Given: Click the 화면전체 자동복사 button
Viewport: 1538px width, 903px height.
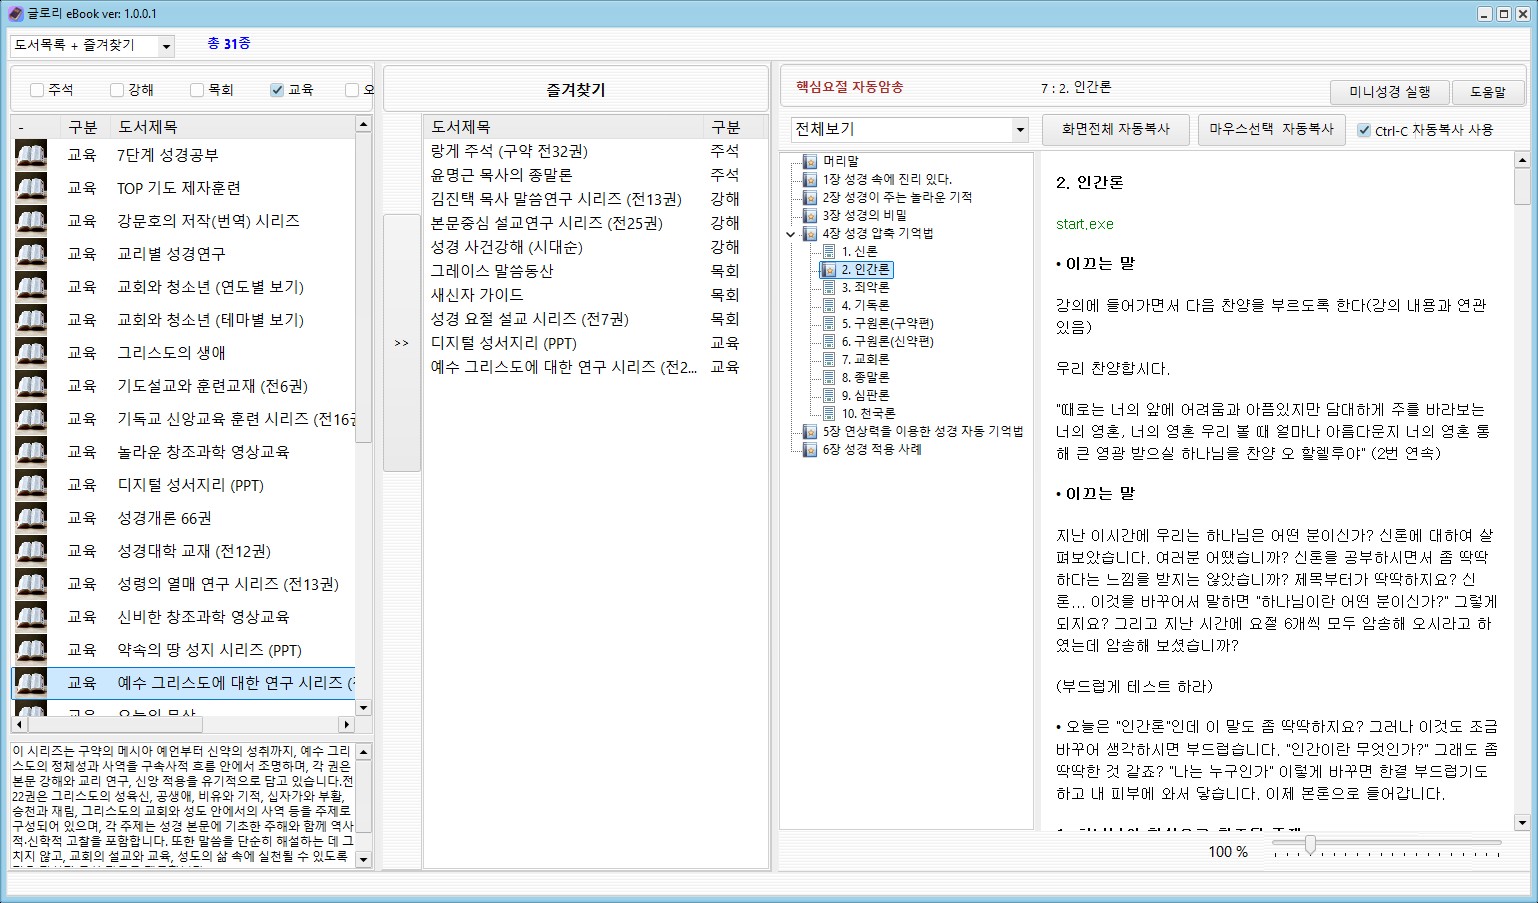Looking at the screenshot, I should (x=1115, y=129).
